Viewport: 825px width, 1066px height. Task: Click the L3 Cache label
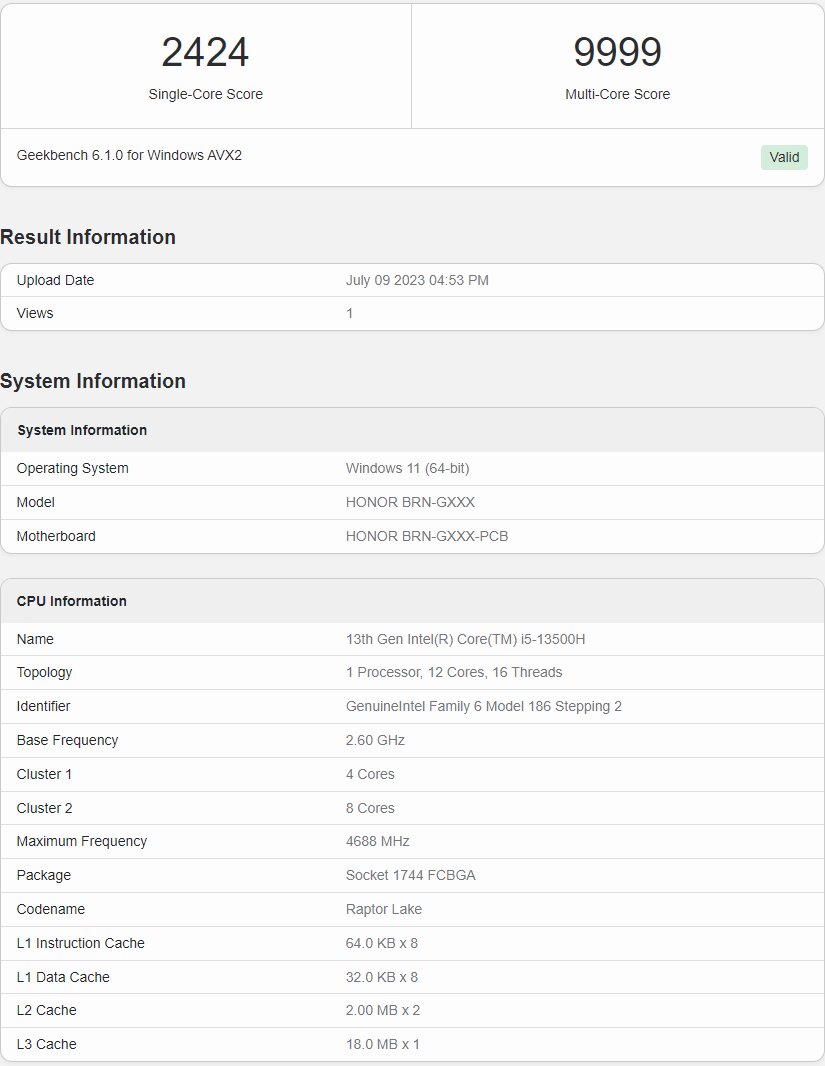pos(46,1045)
